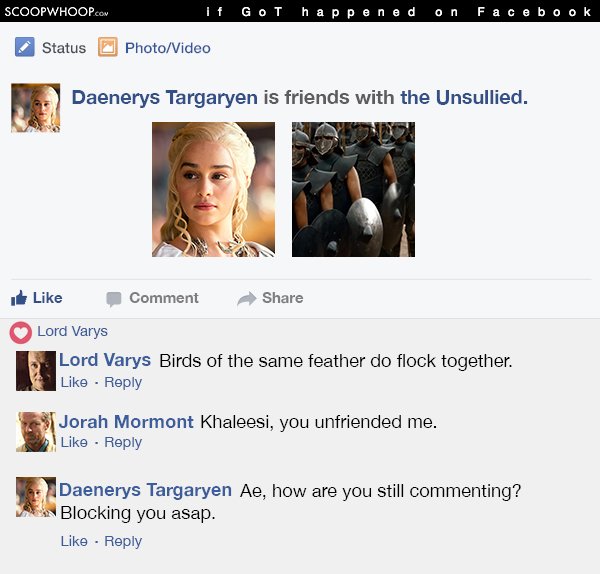Open the Unsullied page link
Screen dimensions: 600x574
pyautogui.click(x=464, y=97)
